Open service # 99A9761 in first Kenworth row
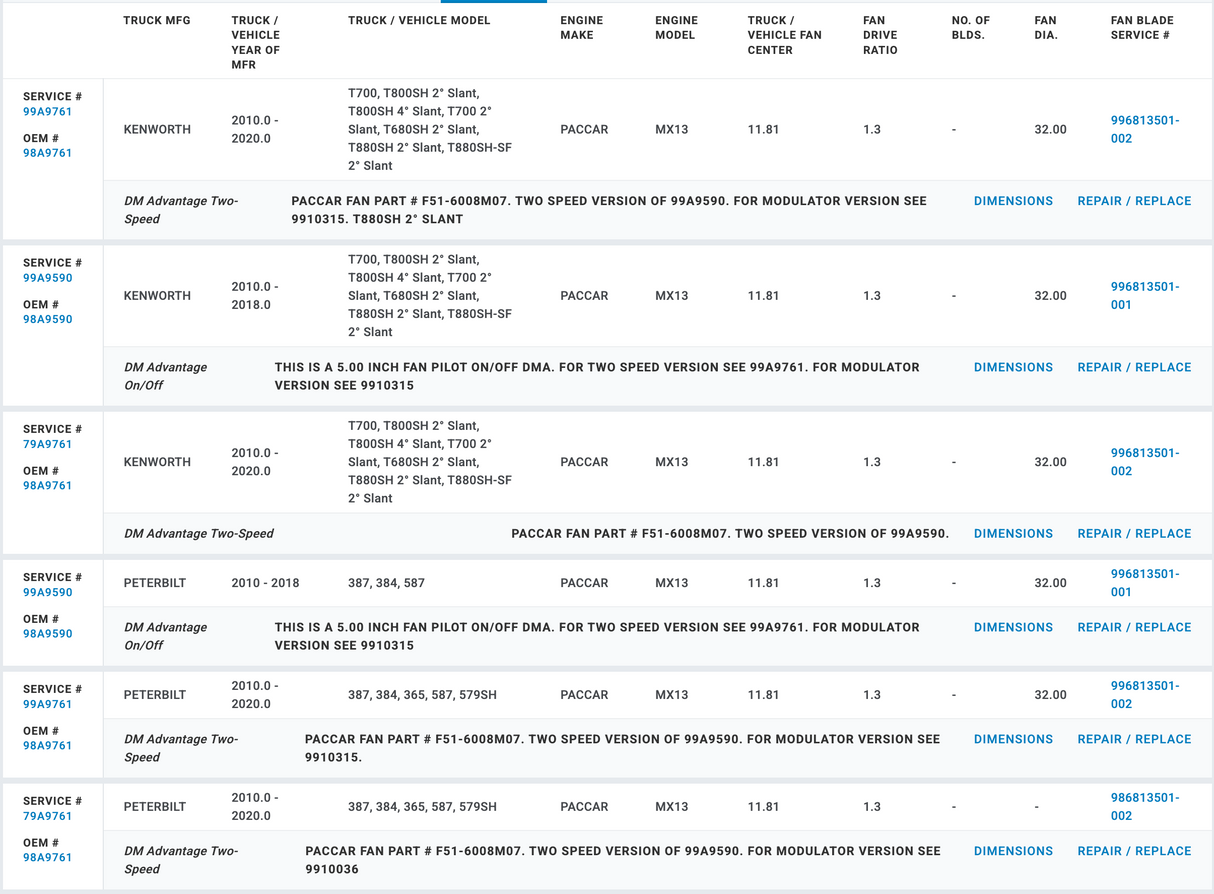 pos(48,112)
